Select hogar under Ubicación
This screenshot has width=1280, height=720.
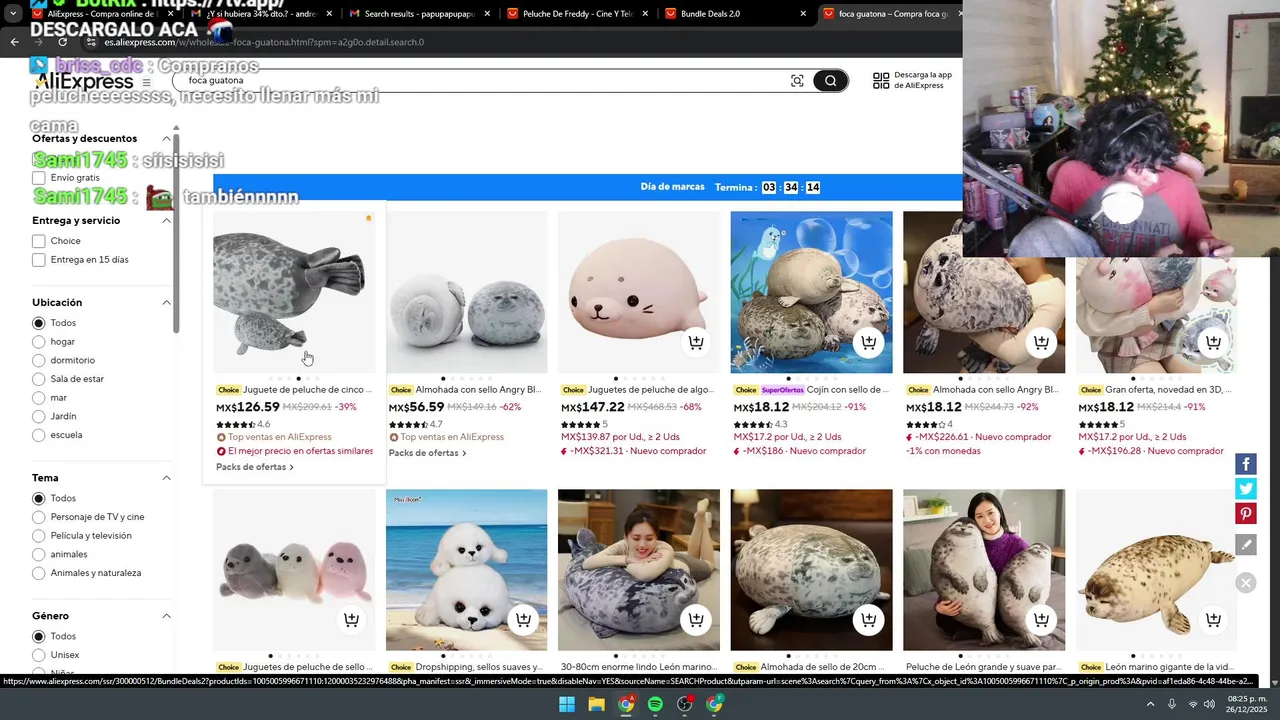[x=38, y=342]
